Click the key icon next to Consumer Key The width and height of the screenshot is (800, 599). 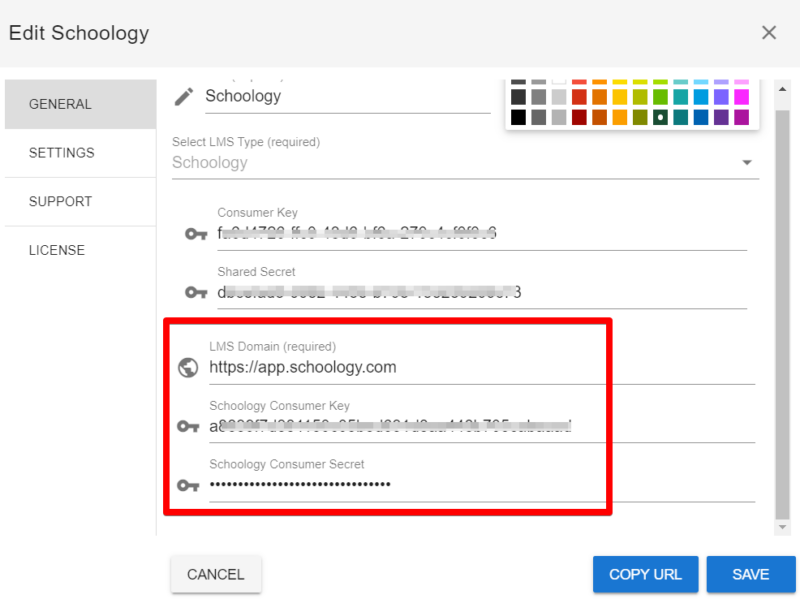pos(196,234)
